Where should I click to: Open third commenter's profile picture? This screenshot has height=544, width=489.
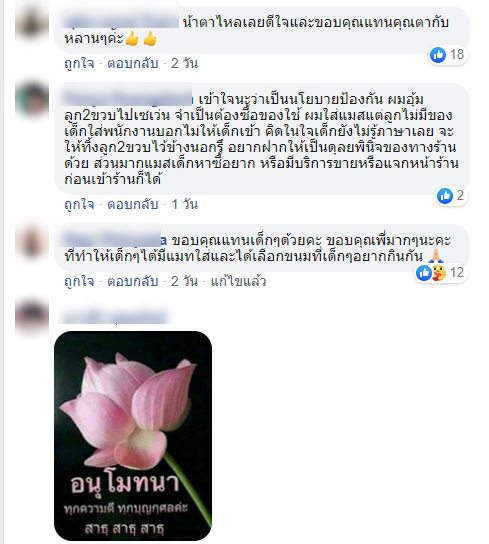[x=32, y=241]
